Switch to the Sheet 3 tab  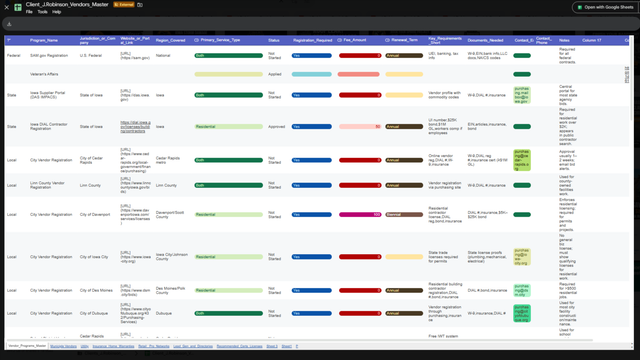point(272,346)
